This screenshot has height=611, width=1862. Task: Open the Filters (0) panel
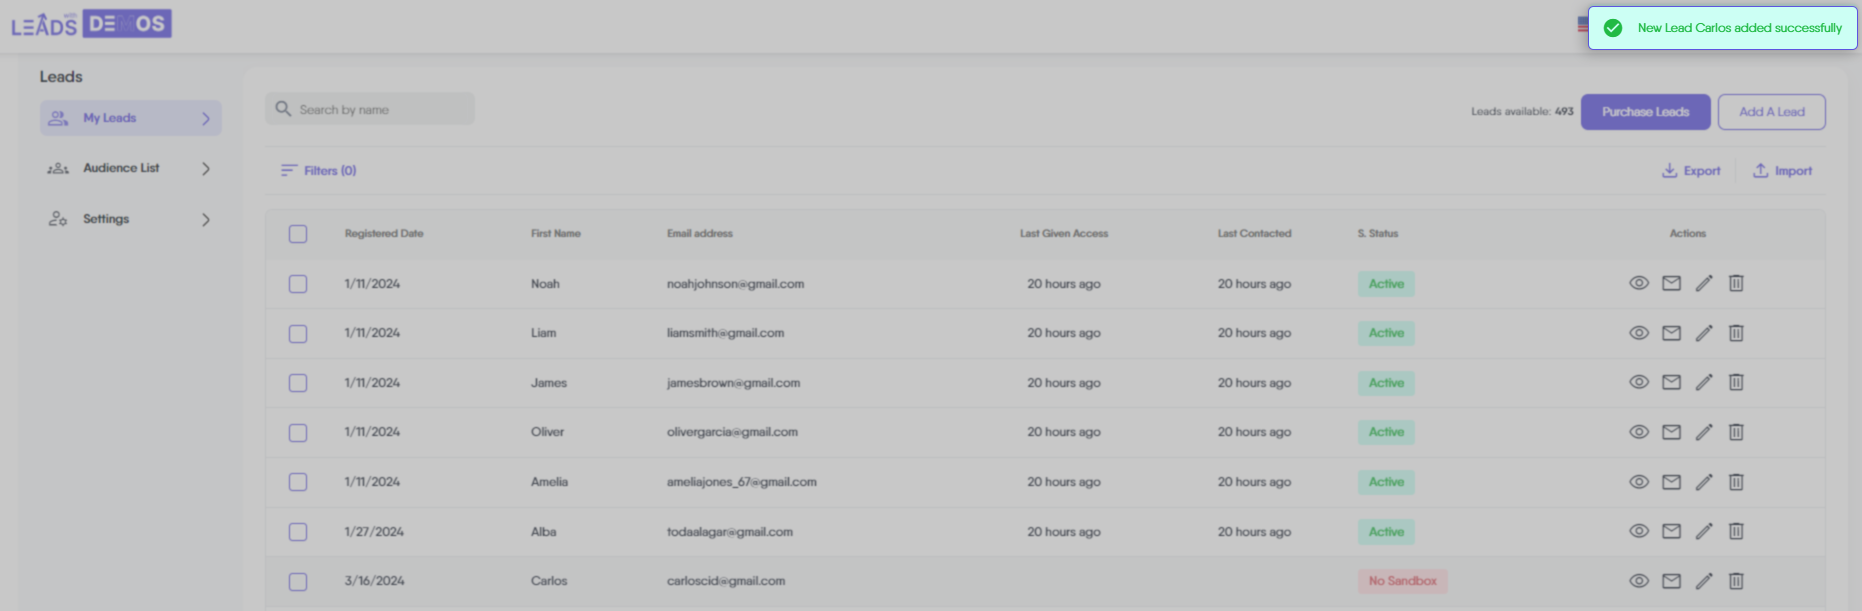pyautogui.click(x=319, y=171)
